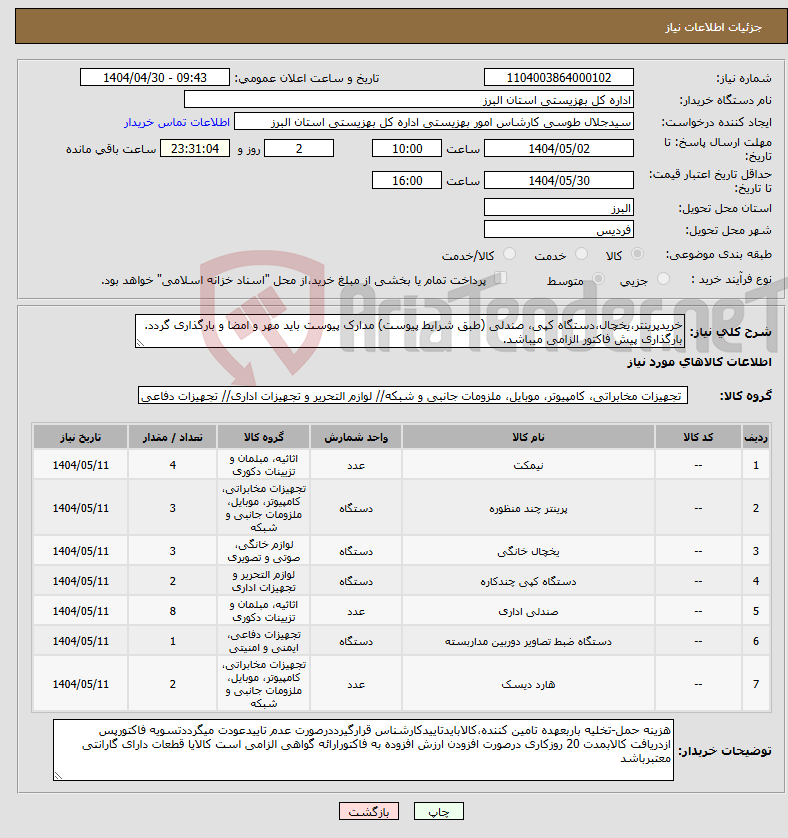
Task: Click the تاریخ نیاز column header
Action: [x=80, y=437]
